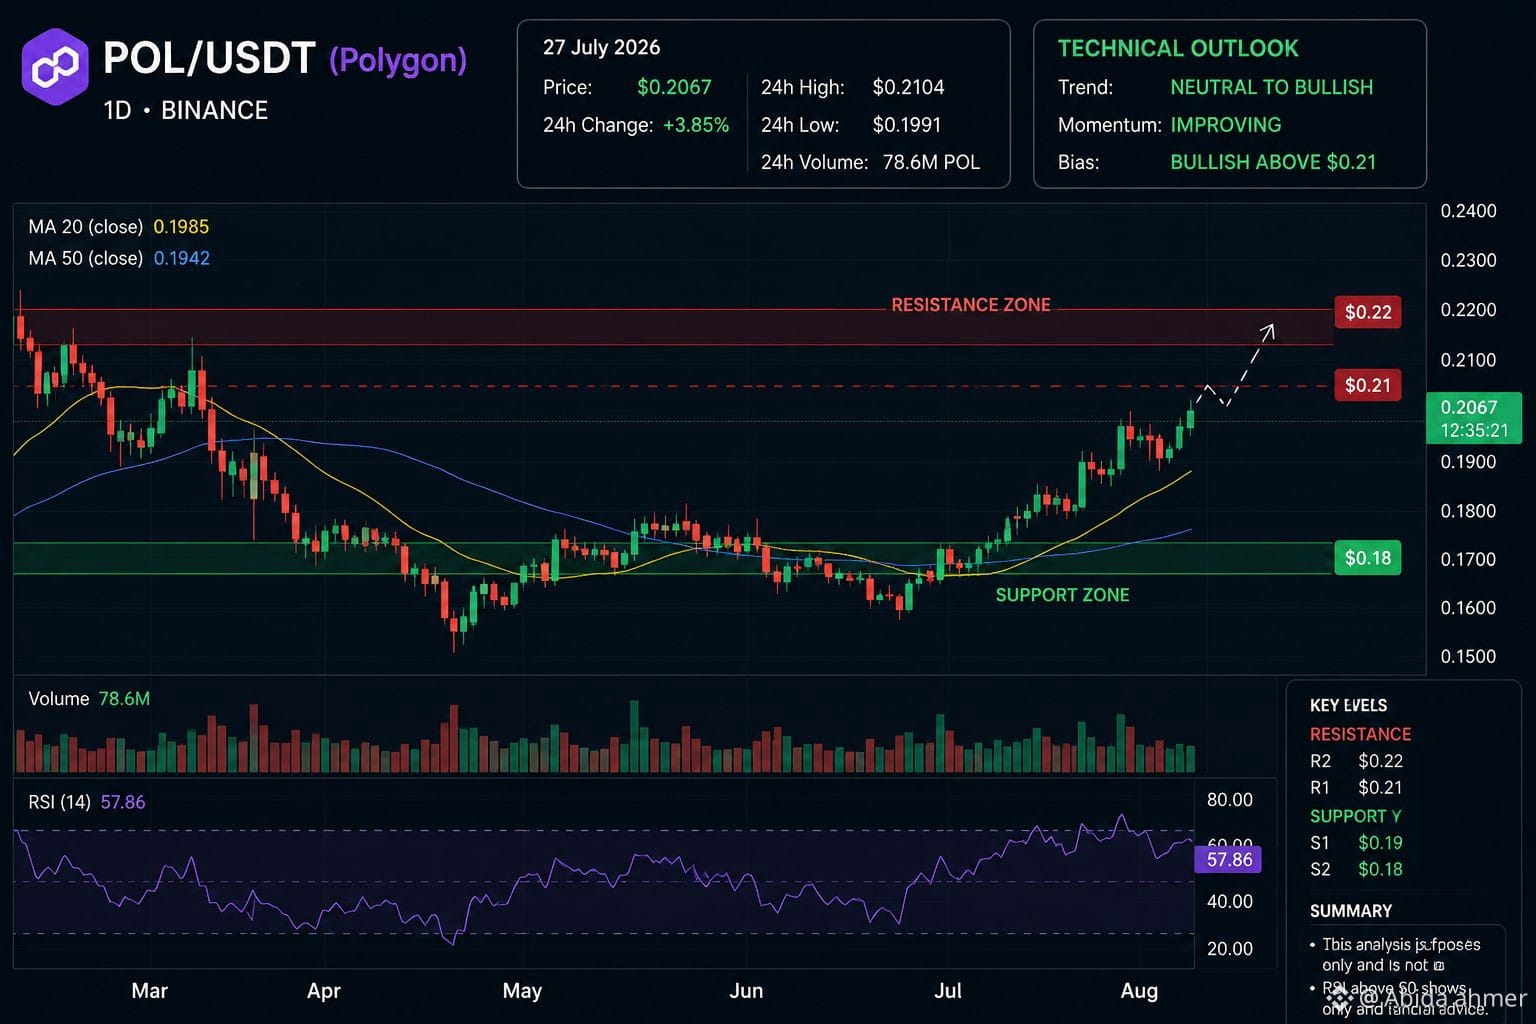The width and height of the screenshot is (1536, 1024).
Task: Click the 80.00 RSI axis label
Action: point(1229,800)
